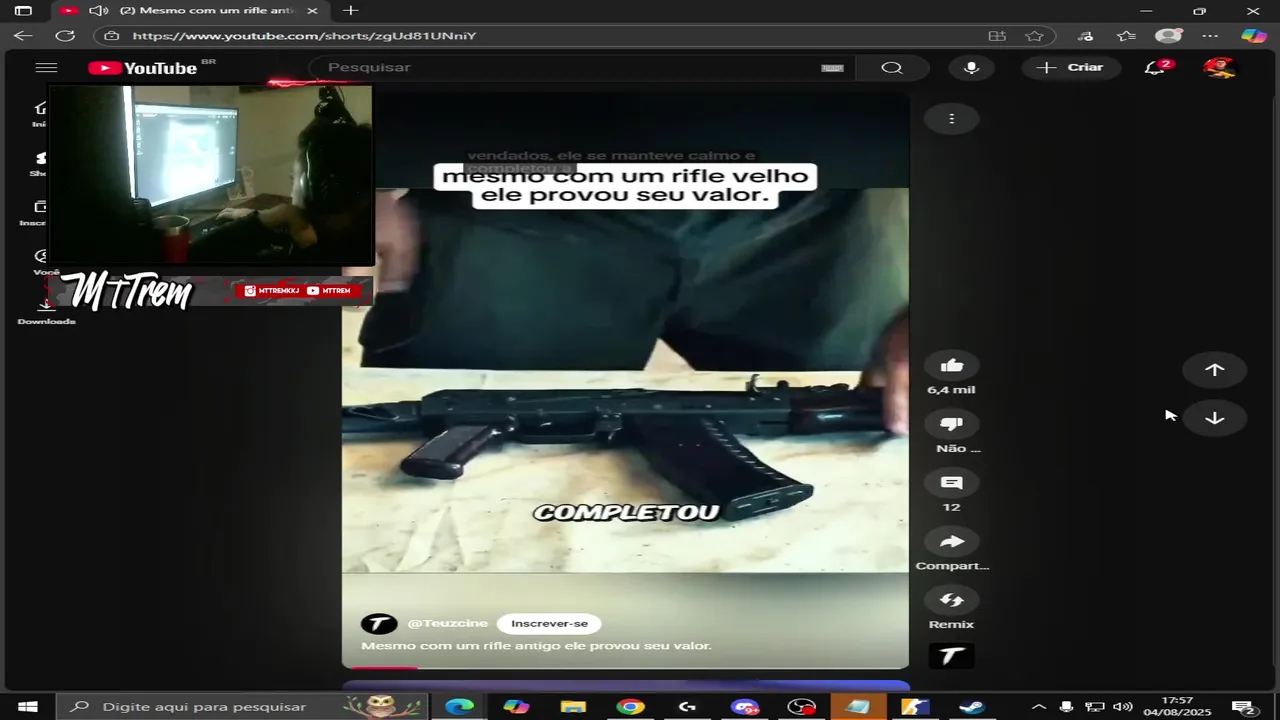The image size is (1280, 720).
Task: Open the three-dot more options menu
Action: (951, 119)
